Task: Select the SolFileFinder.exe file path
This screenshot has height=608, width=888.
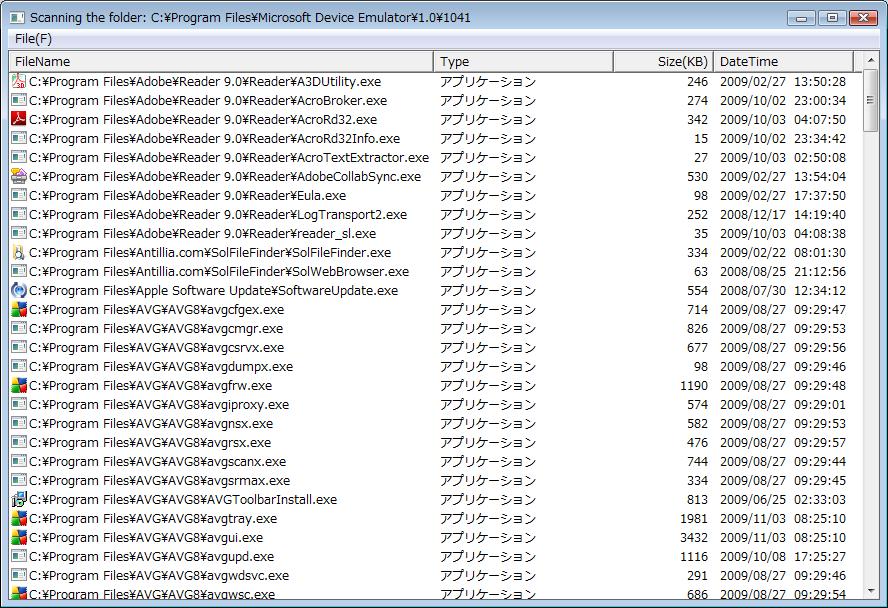Action: coord(210,252)
